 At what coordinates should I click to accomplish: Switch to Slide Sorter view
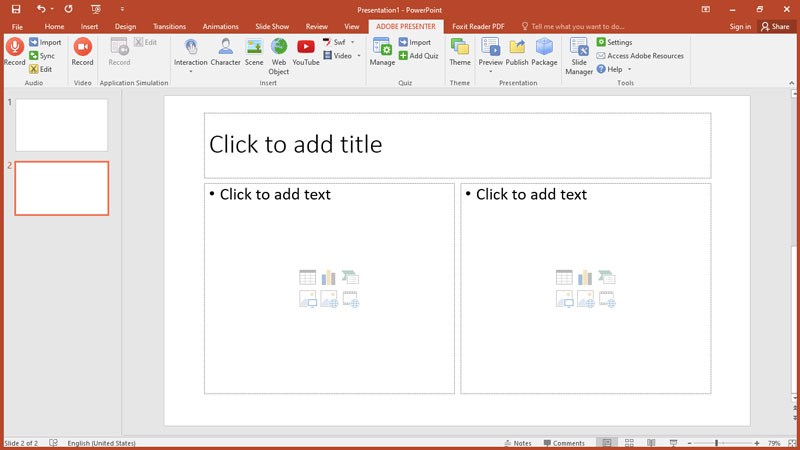(629, 443)
